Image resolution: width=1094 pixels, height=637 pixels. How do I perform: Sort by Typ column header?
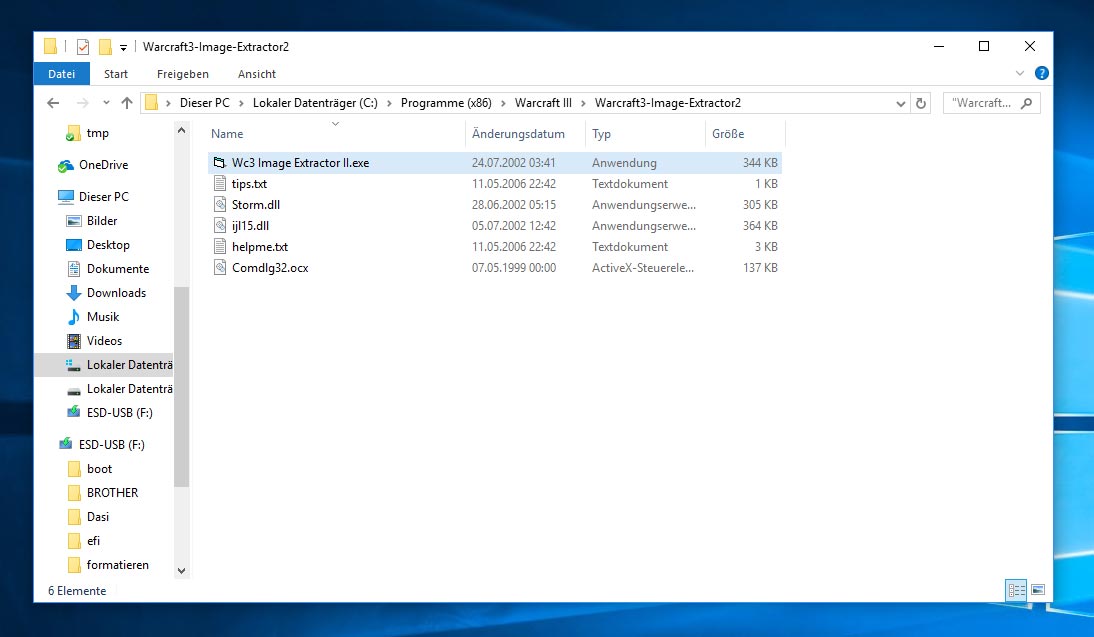pos(601,134)
